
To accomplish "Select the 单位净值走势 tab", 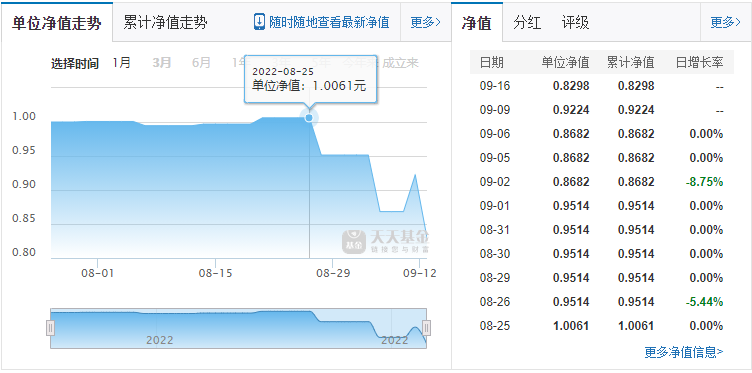I will coord(57,23).
